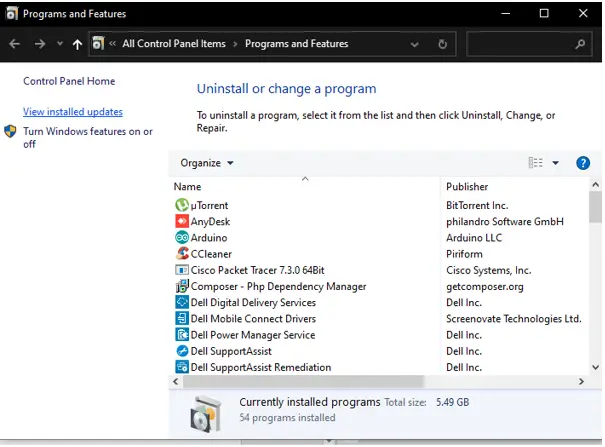Click the horizontal scrollbar right arrow
The width and height of the screenshot is (605, 447).
581,381
